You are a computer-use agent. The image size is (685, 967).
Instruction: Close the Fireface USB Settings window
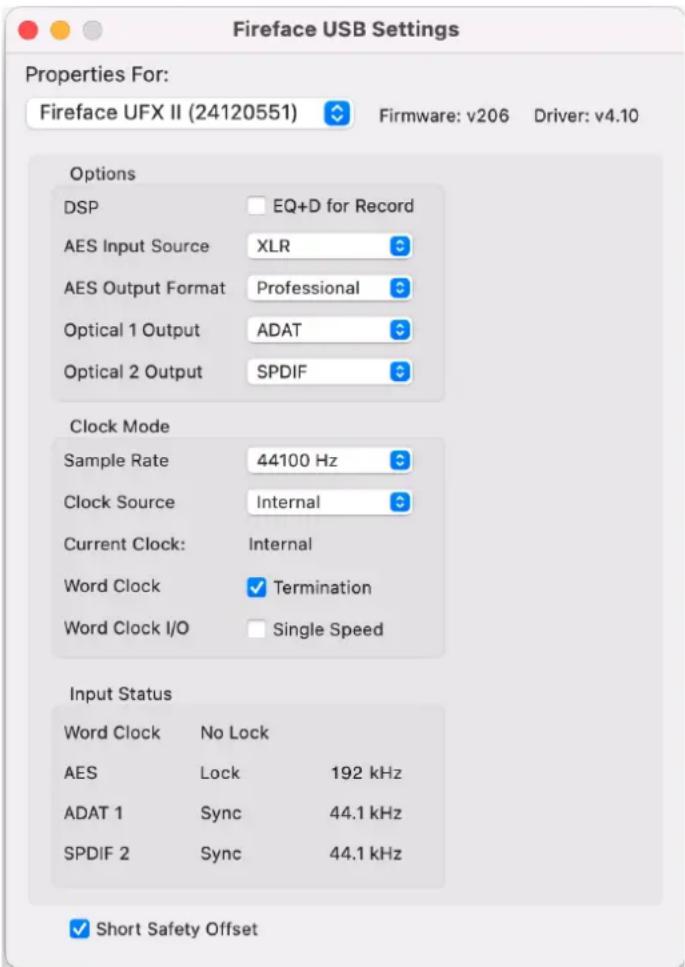coord(28,30)
